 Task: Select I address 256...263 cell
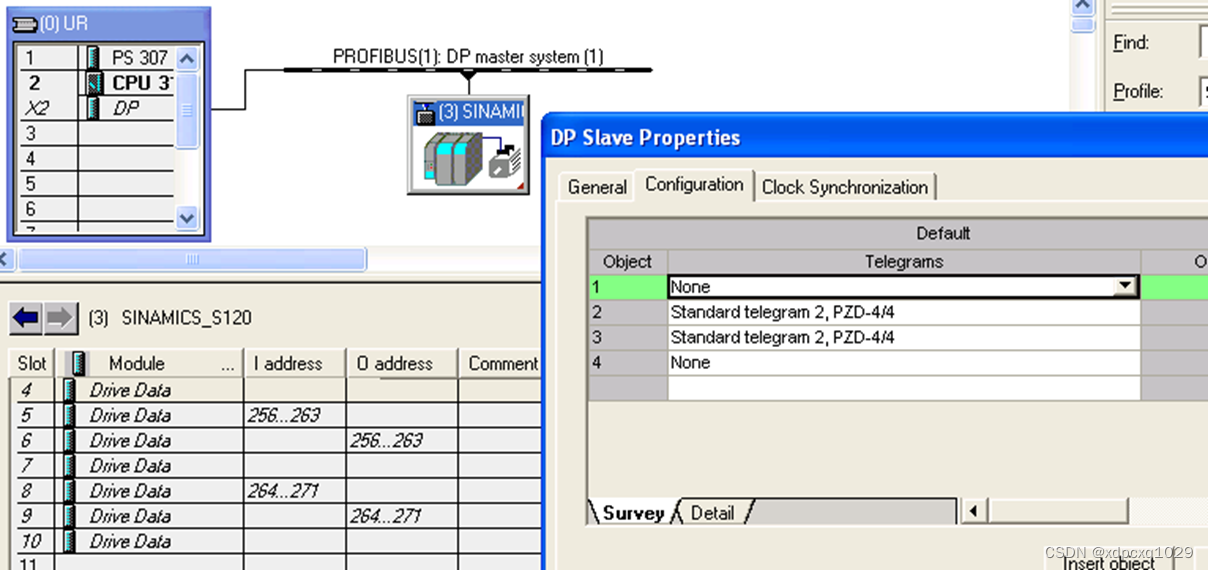click(x=295, y=415)
